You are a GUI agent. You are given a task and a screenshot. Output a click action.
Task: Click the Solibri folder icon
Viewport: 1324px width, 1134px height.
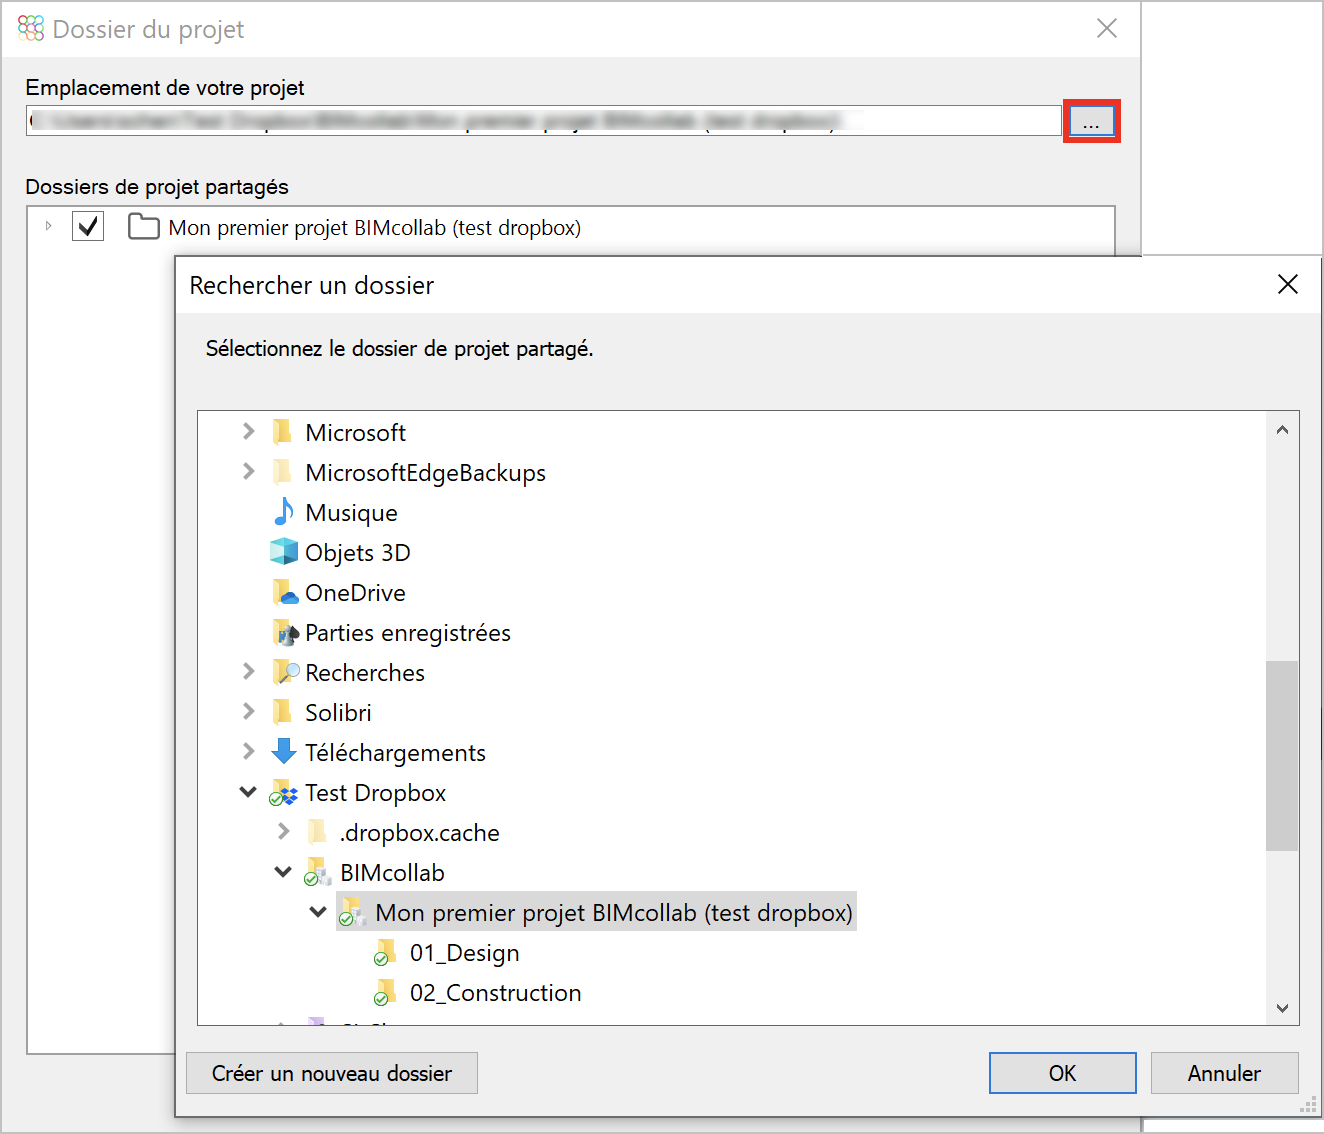(283, 712)
